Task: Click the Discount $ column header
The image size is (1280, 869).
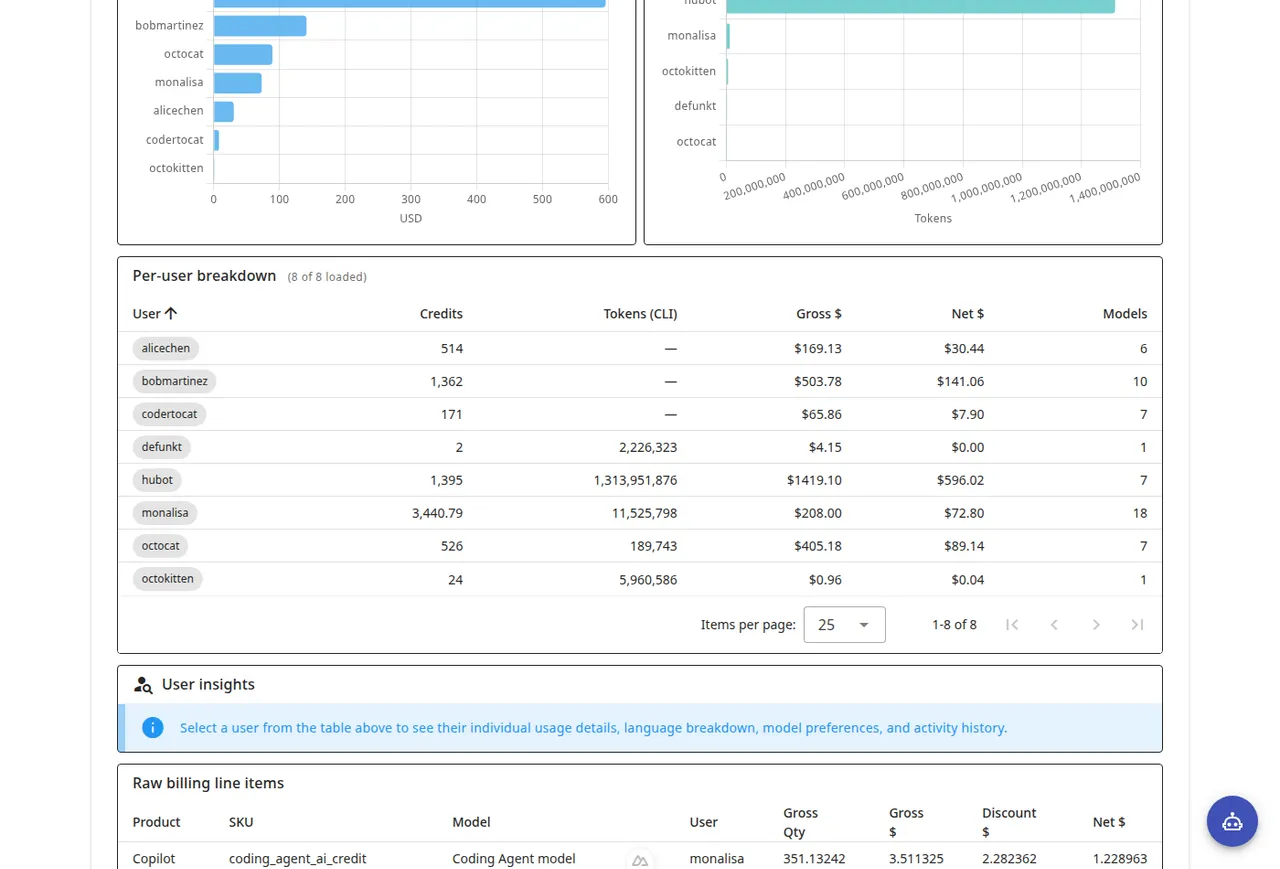Action: [x=1009, y=822]
